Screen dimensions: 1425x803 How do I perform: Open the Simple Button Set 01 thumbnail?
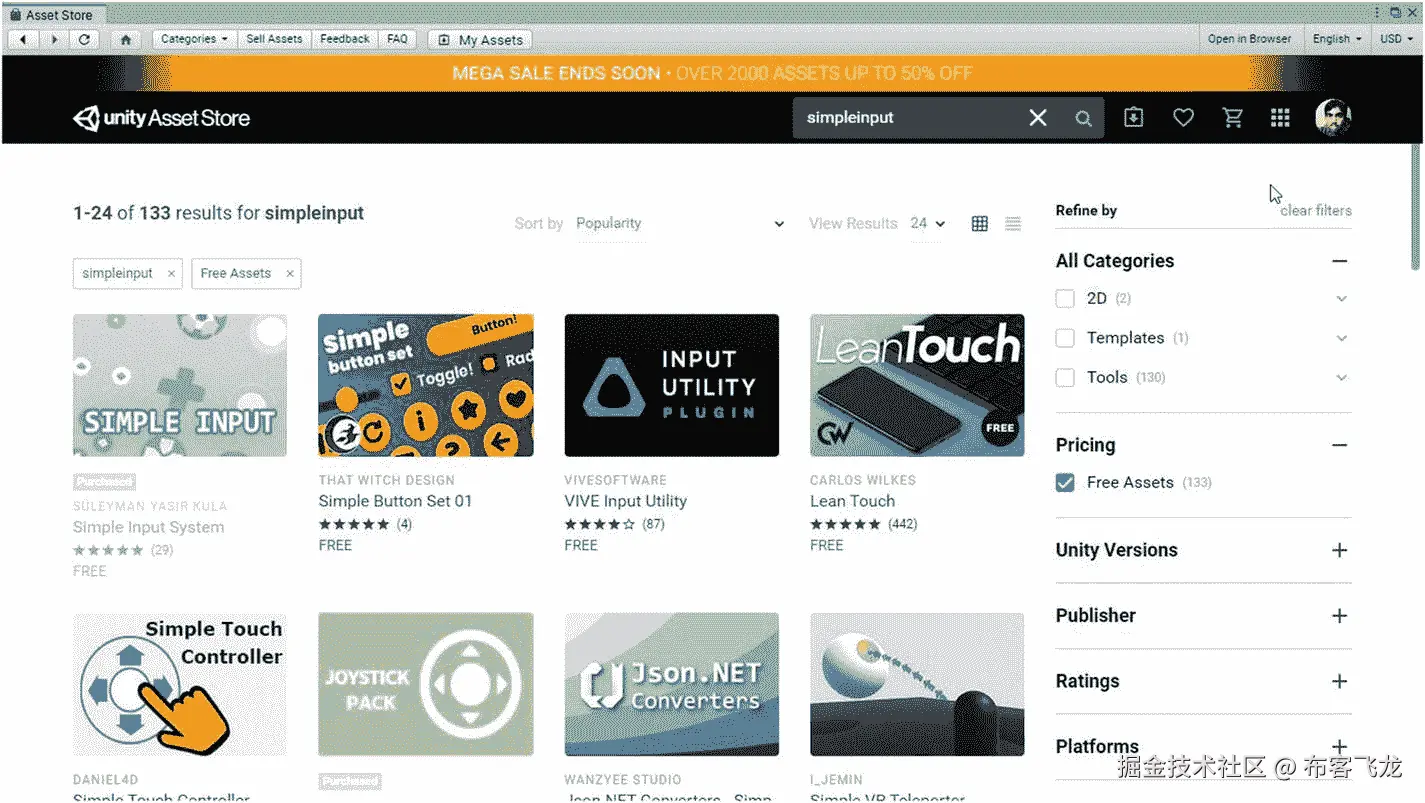pyautogui.click(x=426, y=386)
